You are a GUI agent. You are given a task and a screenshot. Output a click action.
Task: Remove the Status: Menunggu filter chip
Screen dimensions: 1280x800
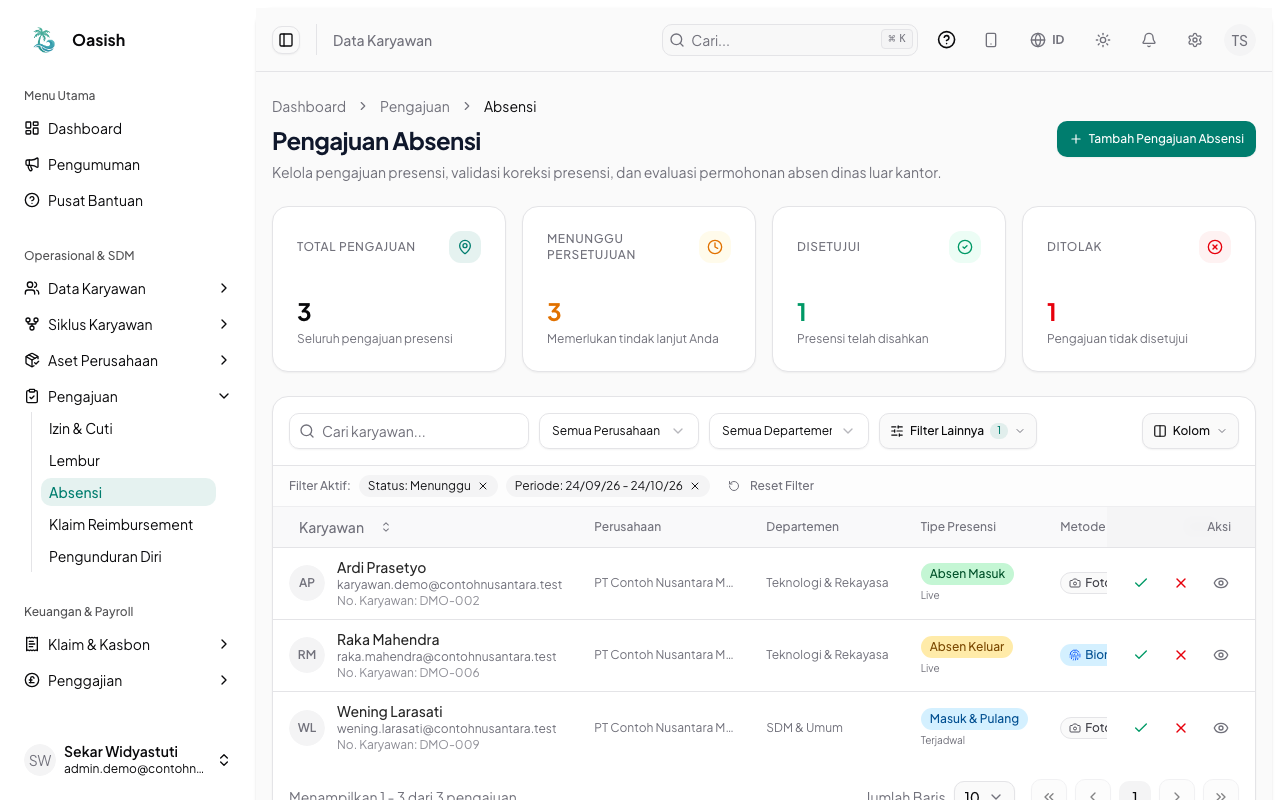pos(483,486)
